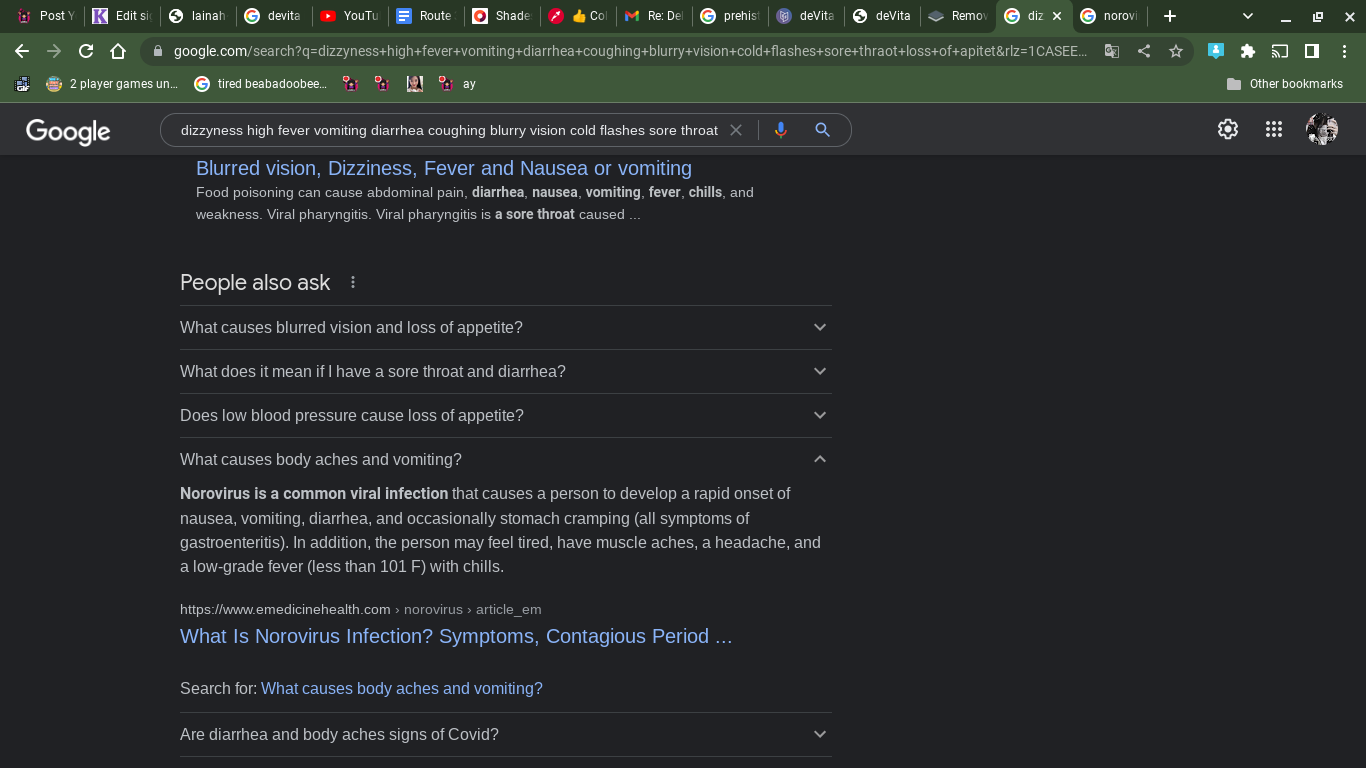The width and height of the screenshot is (1366, 768).
Task: Collapse 'What causes body aches and vomiting?'
Action: [x=506, y=459]
